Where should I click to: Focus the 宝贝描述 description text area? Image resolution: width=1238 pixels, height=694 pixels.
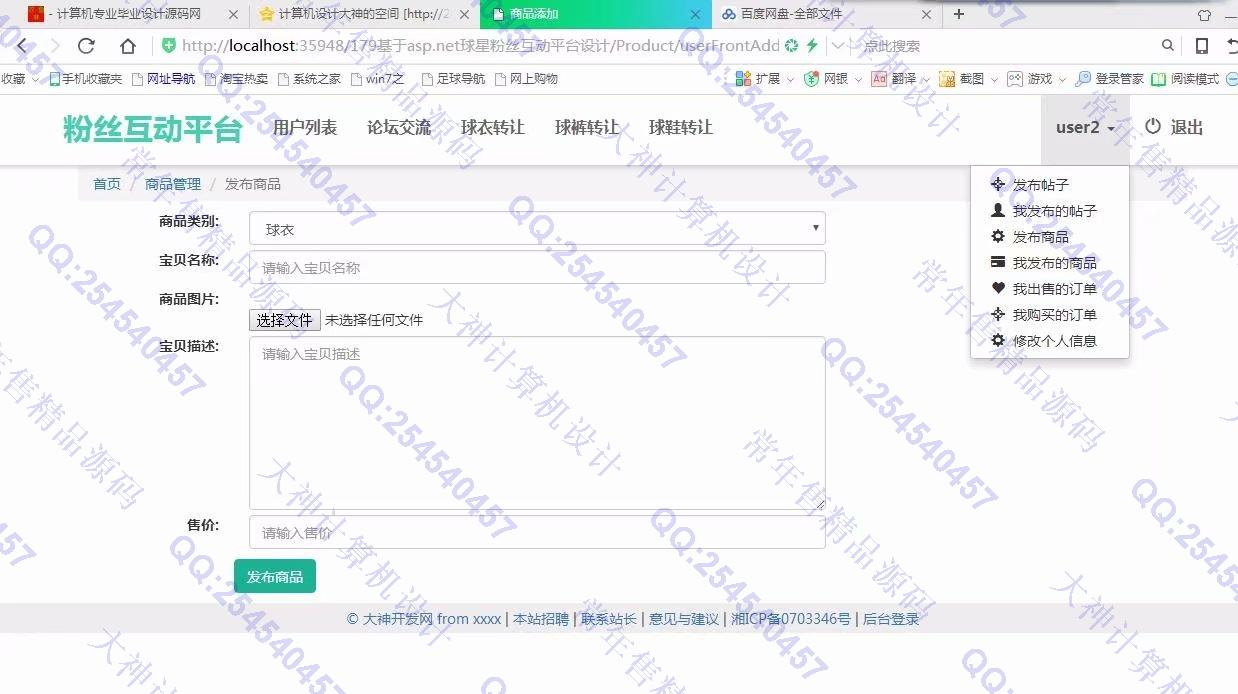537,423
